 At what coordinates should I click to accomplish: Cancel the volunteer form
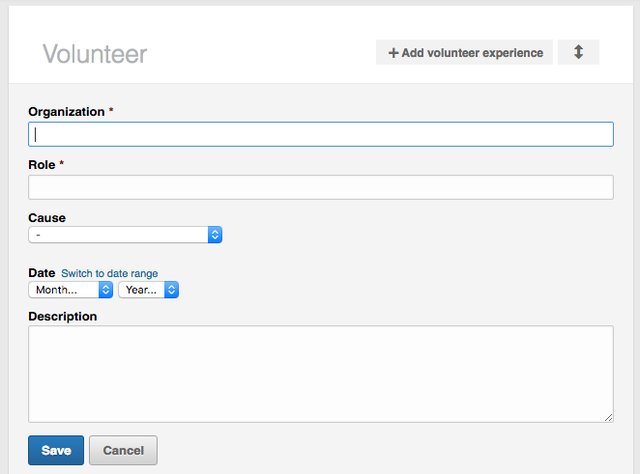click(123, 450)
